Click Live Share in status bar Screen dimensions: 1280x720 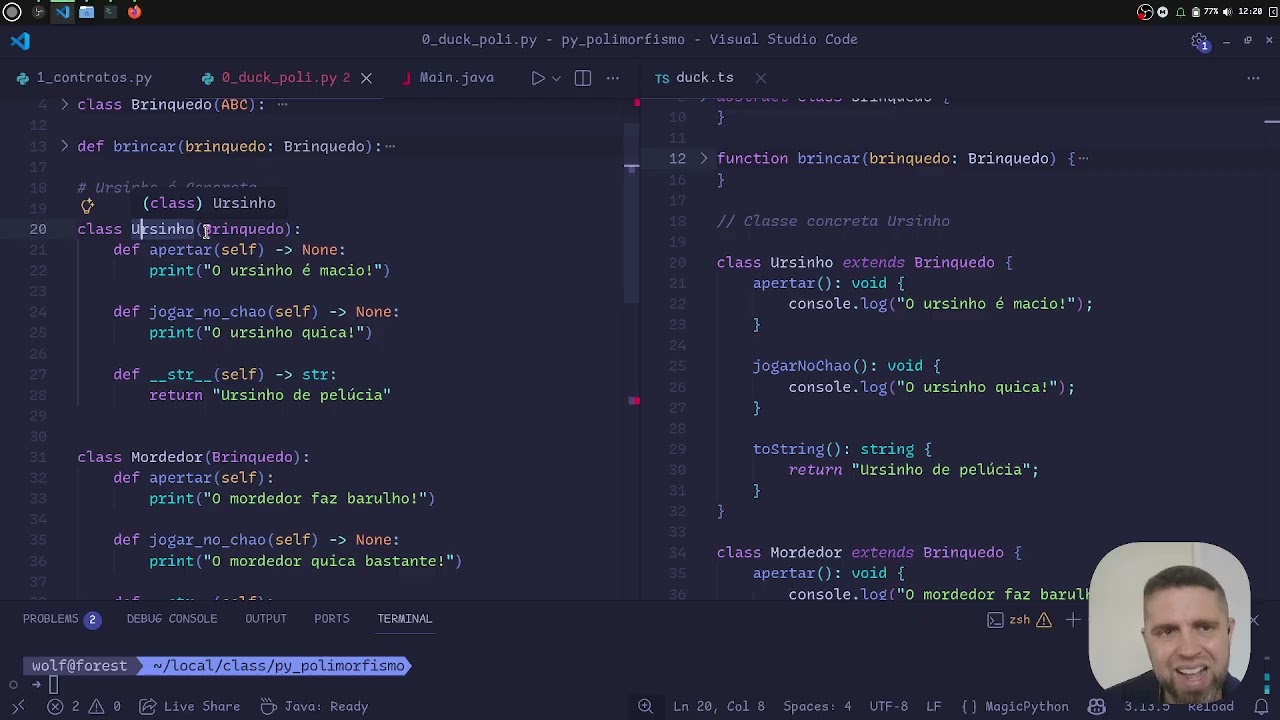pyautogui.click(x=188, y=706)
